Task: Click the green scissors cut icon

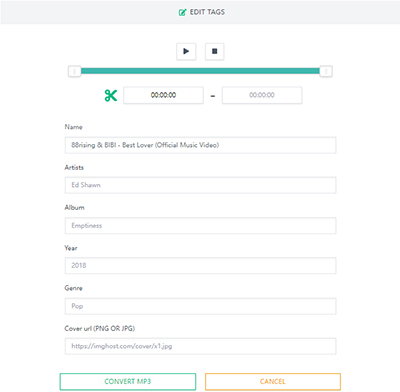Action: [x=111, y=95]
